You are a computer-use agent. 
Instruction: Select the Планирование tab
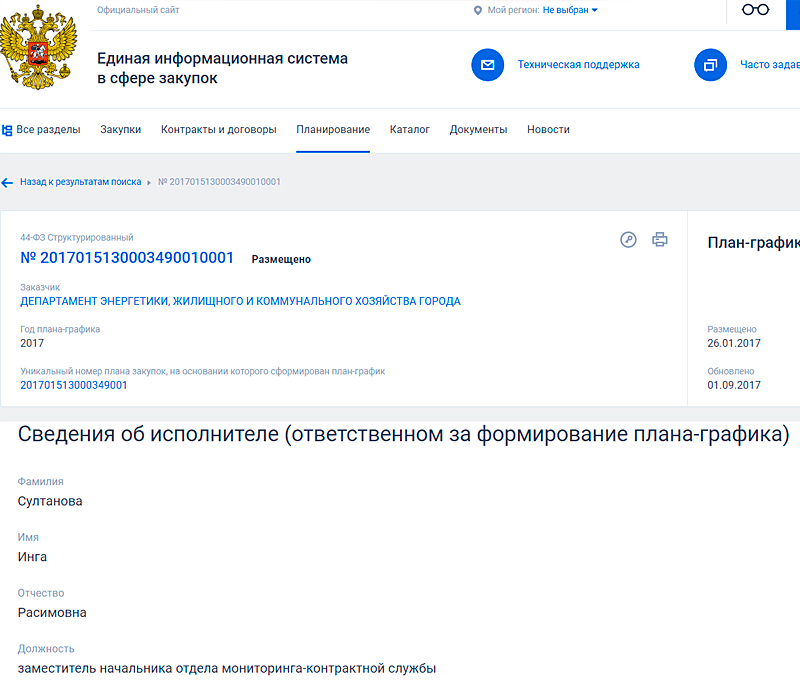click(x=332, y=129)
